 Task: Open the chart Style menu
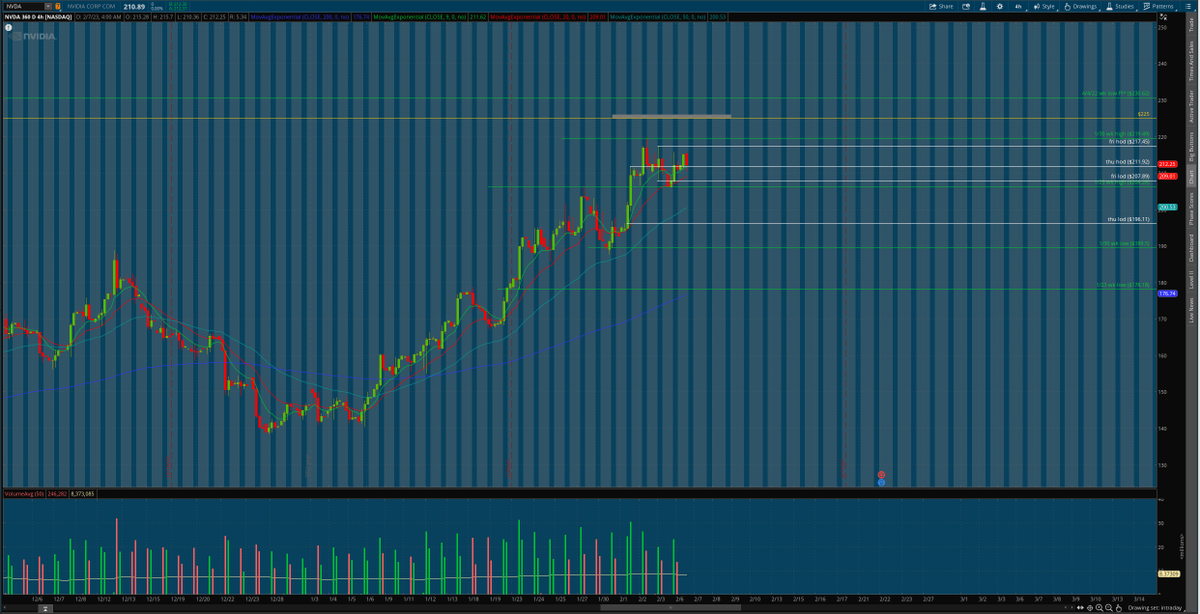[x=1047, y=5]
